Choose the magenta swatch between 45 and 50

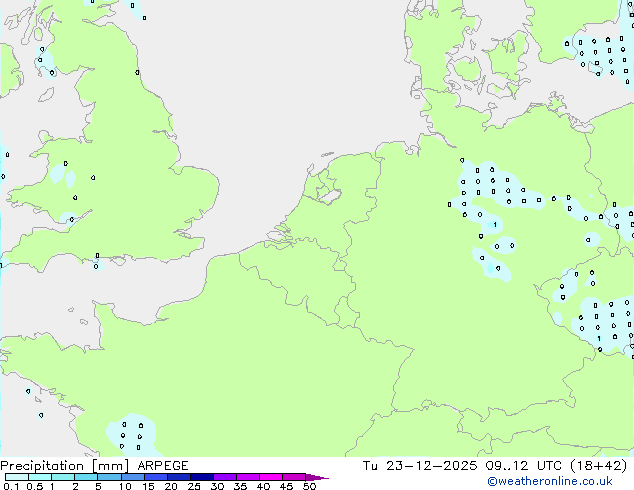[296, 478]
